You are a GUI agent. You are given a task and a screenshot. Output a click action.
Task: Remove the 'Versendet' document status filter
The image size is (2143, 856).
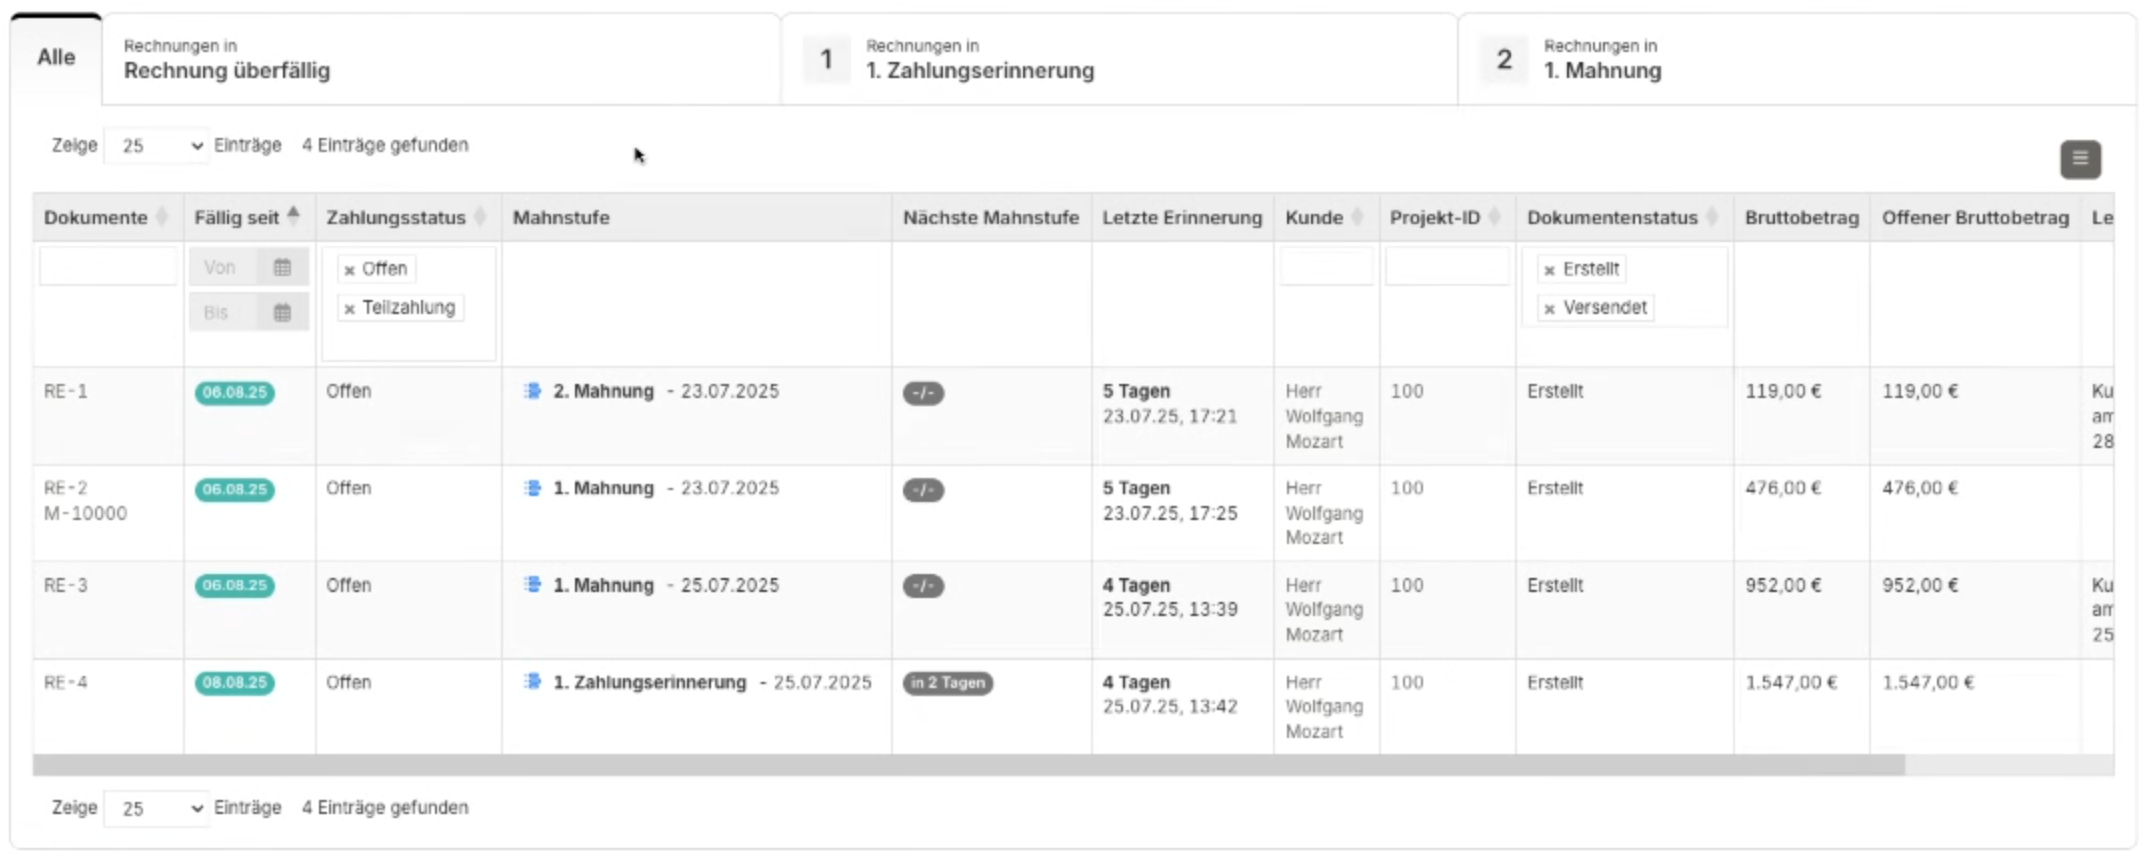pos(1549,309)
